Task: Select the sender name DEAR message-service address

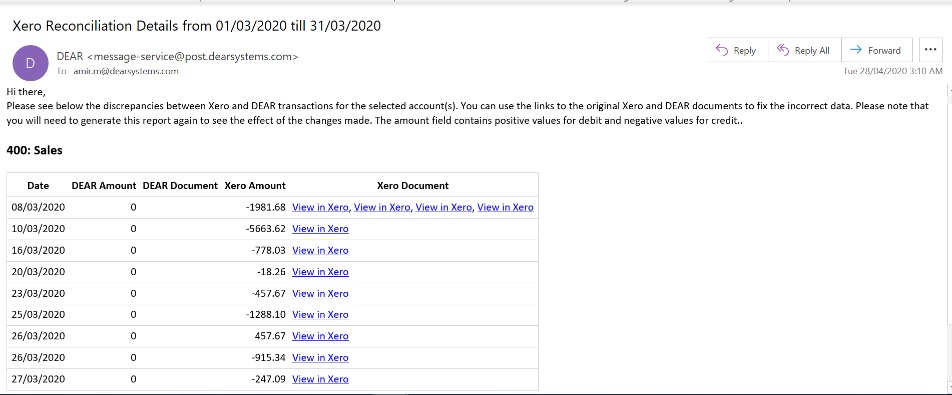Action: tap(177, 56)
